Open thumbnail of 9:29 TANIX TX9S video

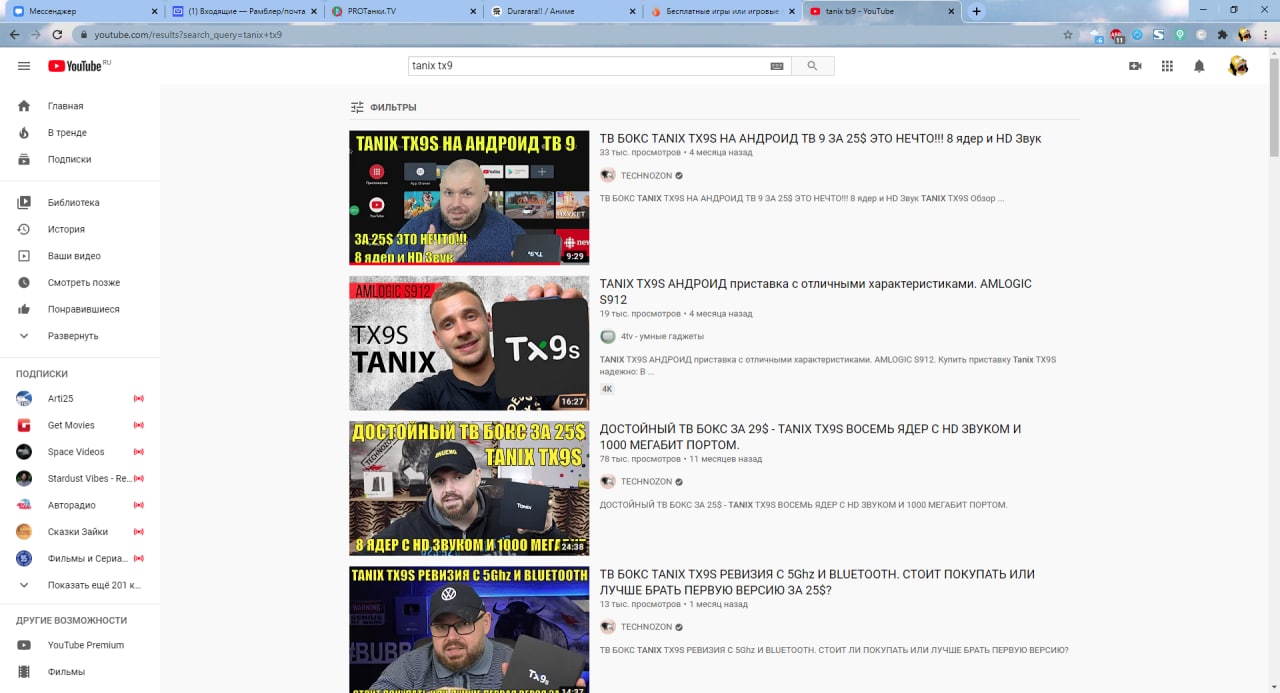pos(469,197)
